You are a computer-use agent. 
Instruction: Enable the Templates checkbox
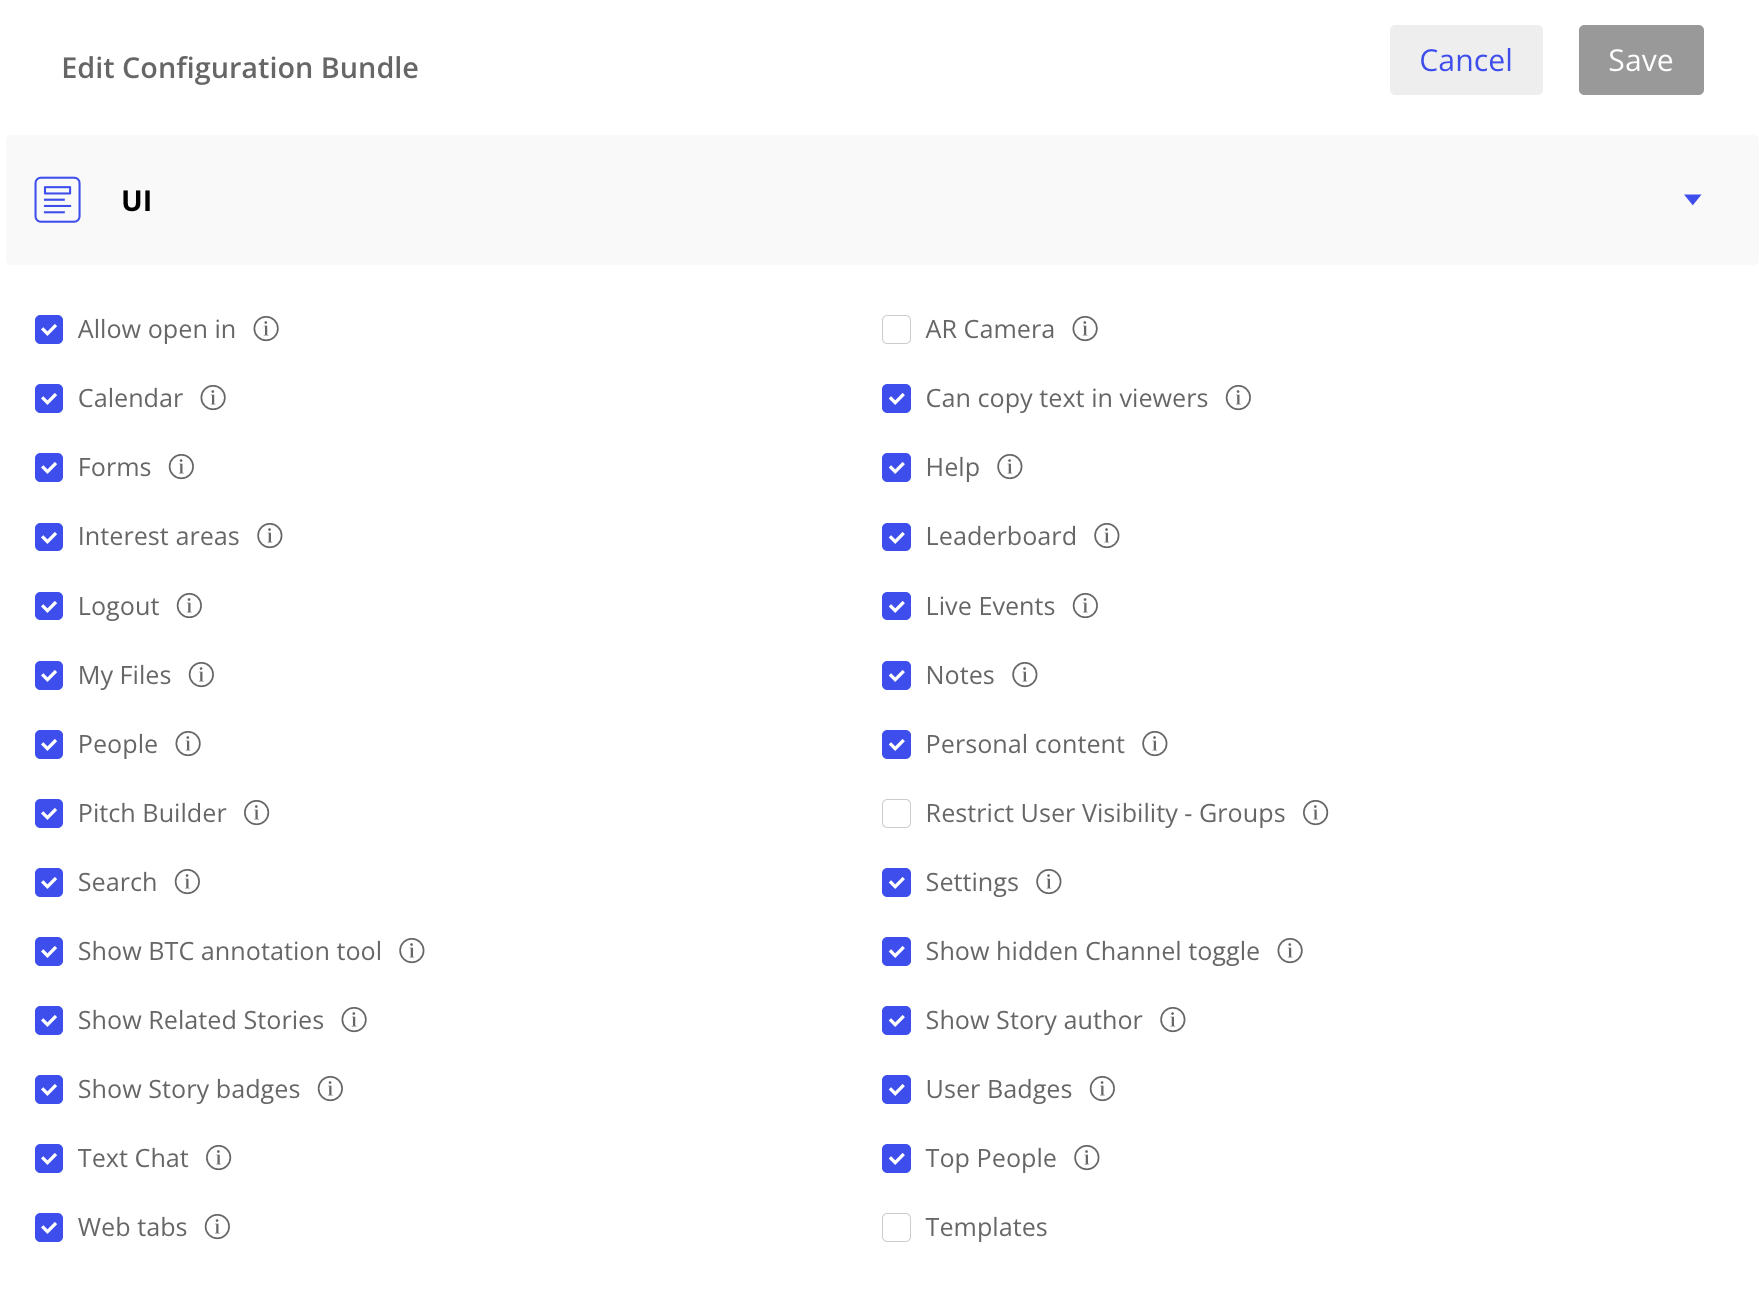pyautogui.click(x=896, y=1227)
